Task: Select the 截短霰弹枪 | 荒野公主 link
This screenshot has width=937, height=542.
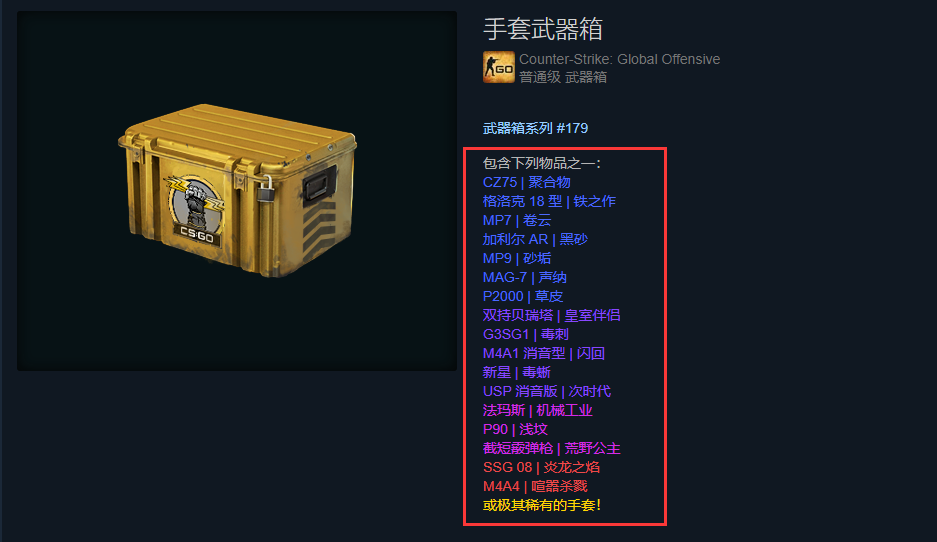Action: (x=552, y=448)
